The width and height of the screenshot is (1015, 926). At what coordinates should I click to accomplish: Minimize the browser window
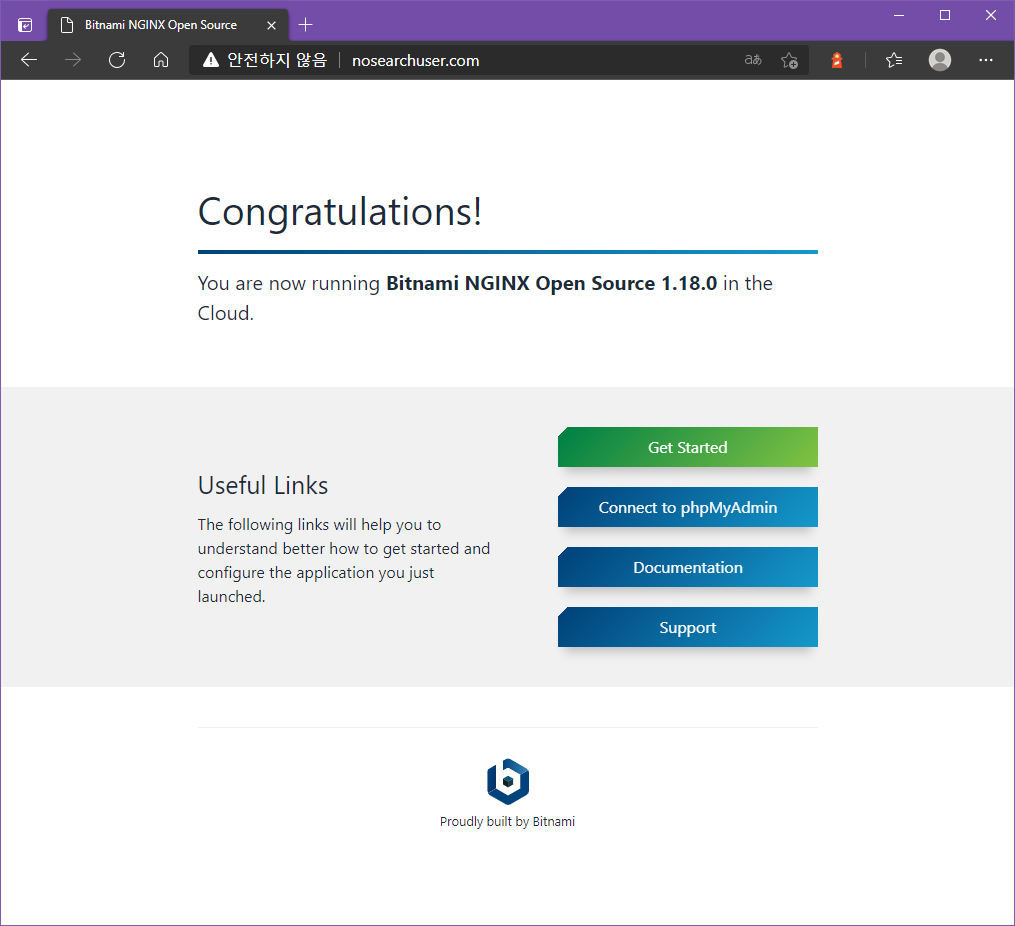tap(898, 15)
